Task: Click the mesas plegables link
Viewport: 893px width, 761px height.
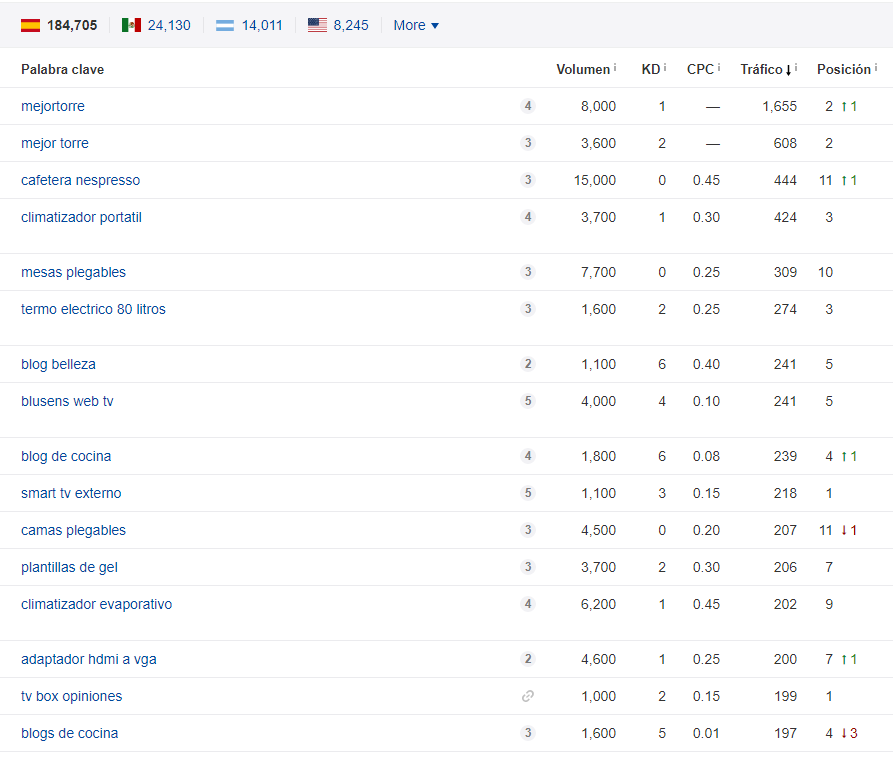Action: [x=73, y=272]
